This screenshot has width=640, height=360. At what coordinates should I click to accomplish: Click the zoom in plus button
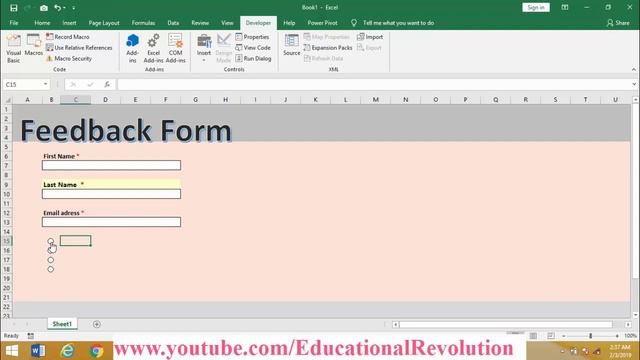pyautogui.click(x=617, y=336)
